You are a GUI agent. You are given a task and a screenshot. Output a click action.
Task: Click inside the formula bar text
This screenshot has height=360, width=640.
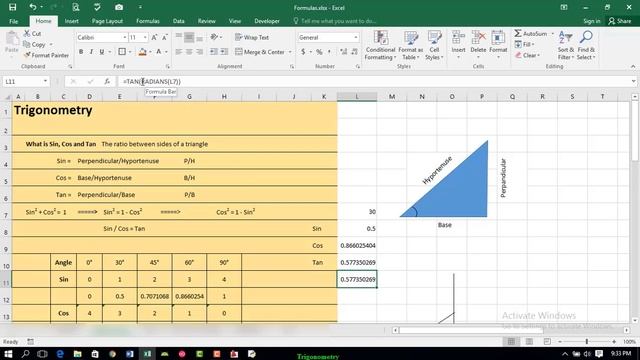tap(152, 82)
